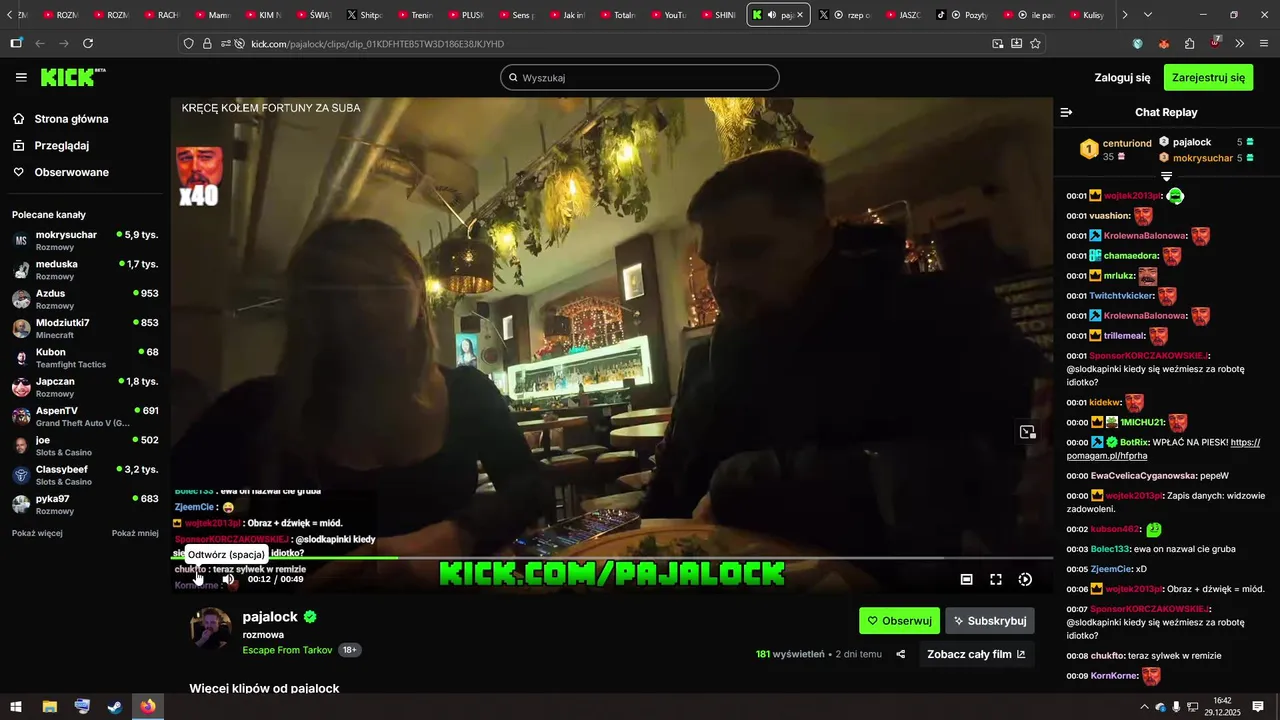1280x720 pixels.
Task: Open Windows notification center
Action: point(1258,707)
